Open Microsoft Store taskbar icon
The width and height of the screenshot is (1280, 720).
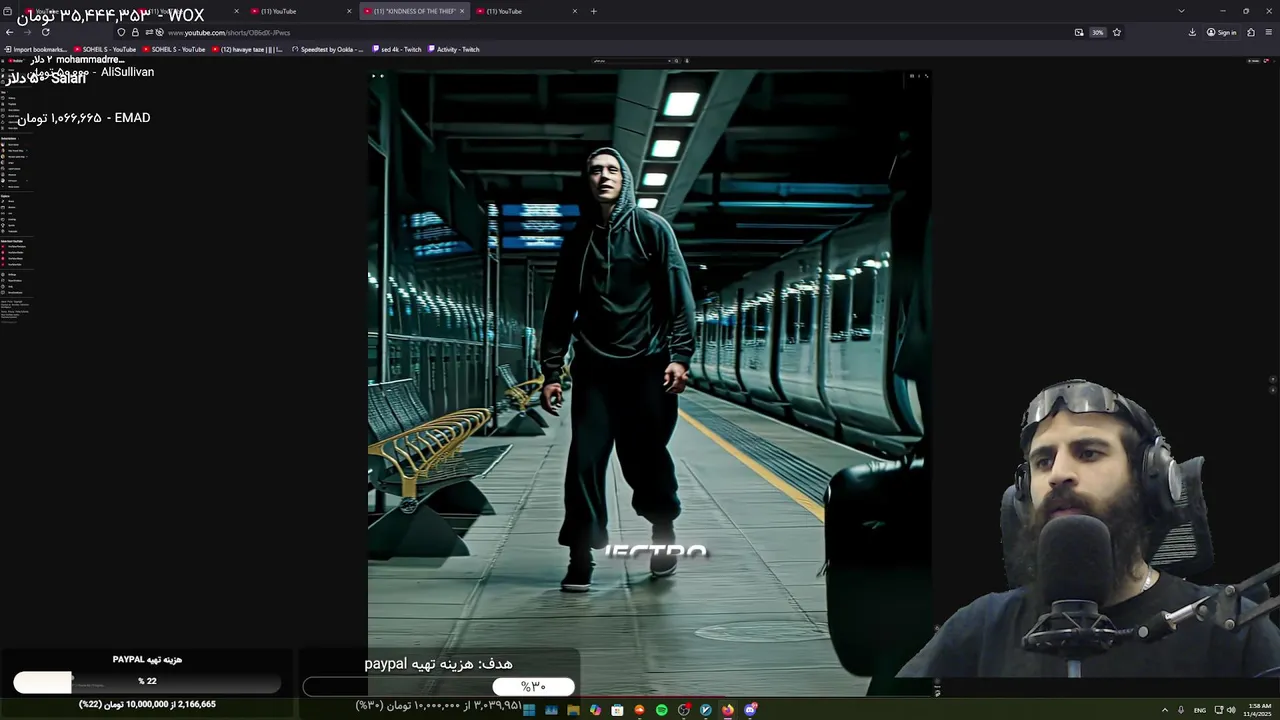point(617,710)
